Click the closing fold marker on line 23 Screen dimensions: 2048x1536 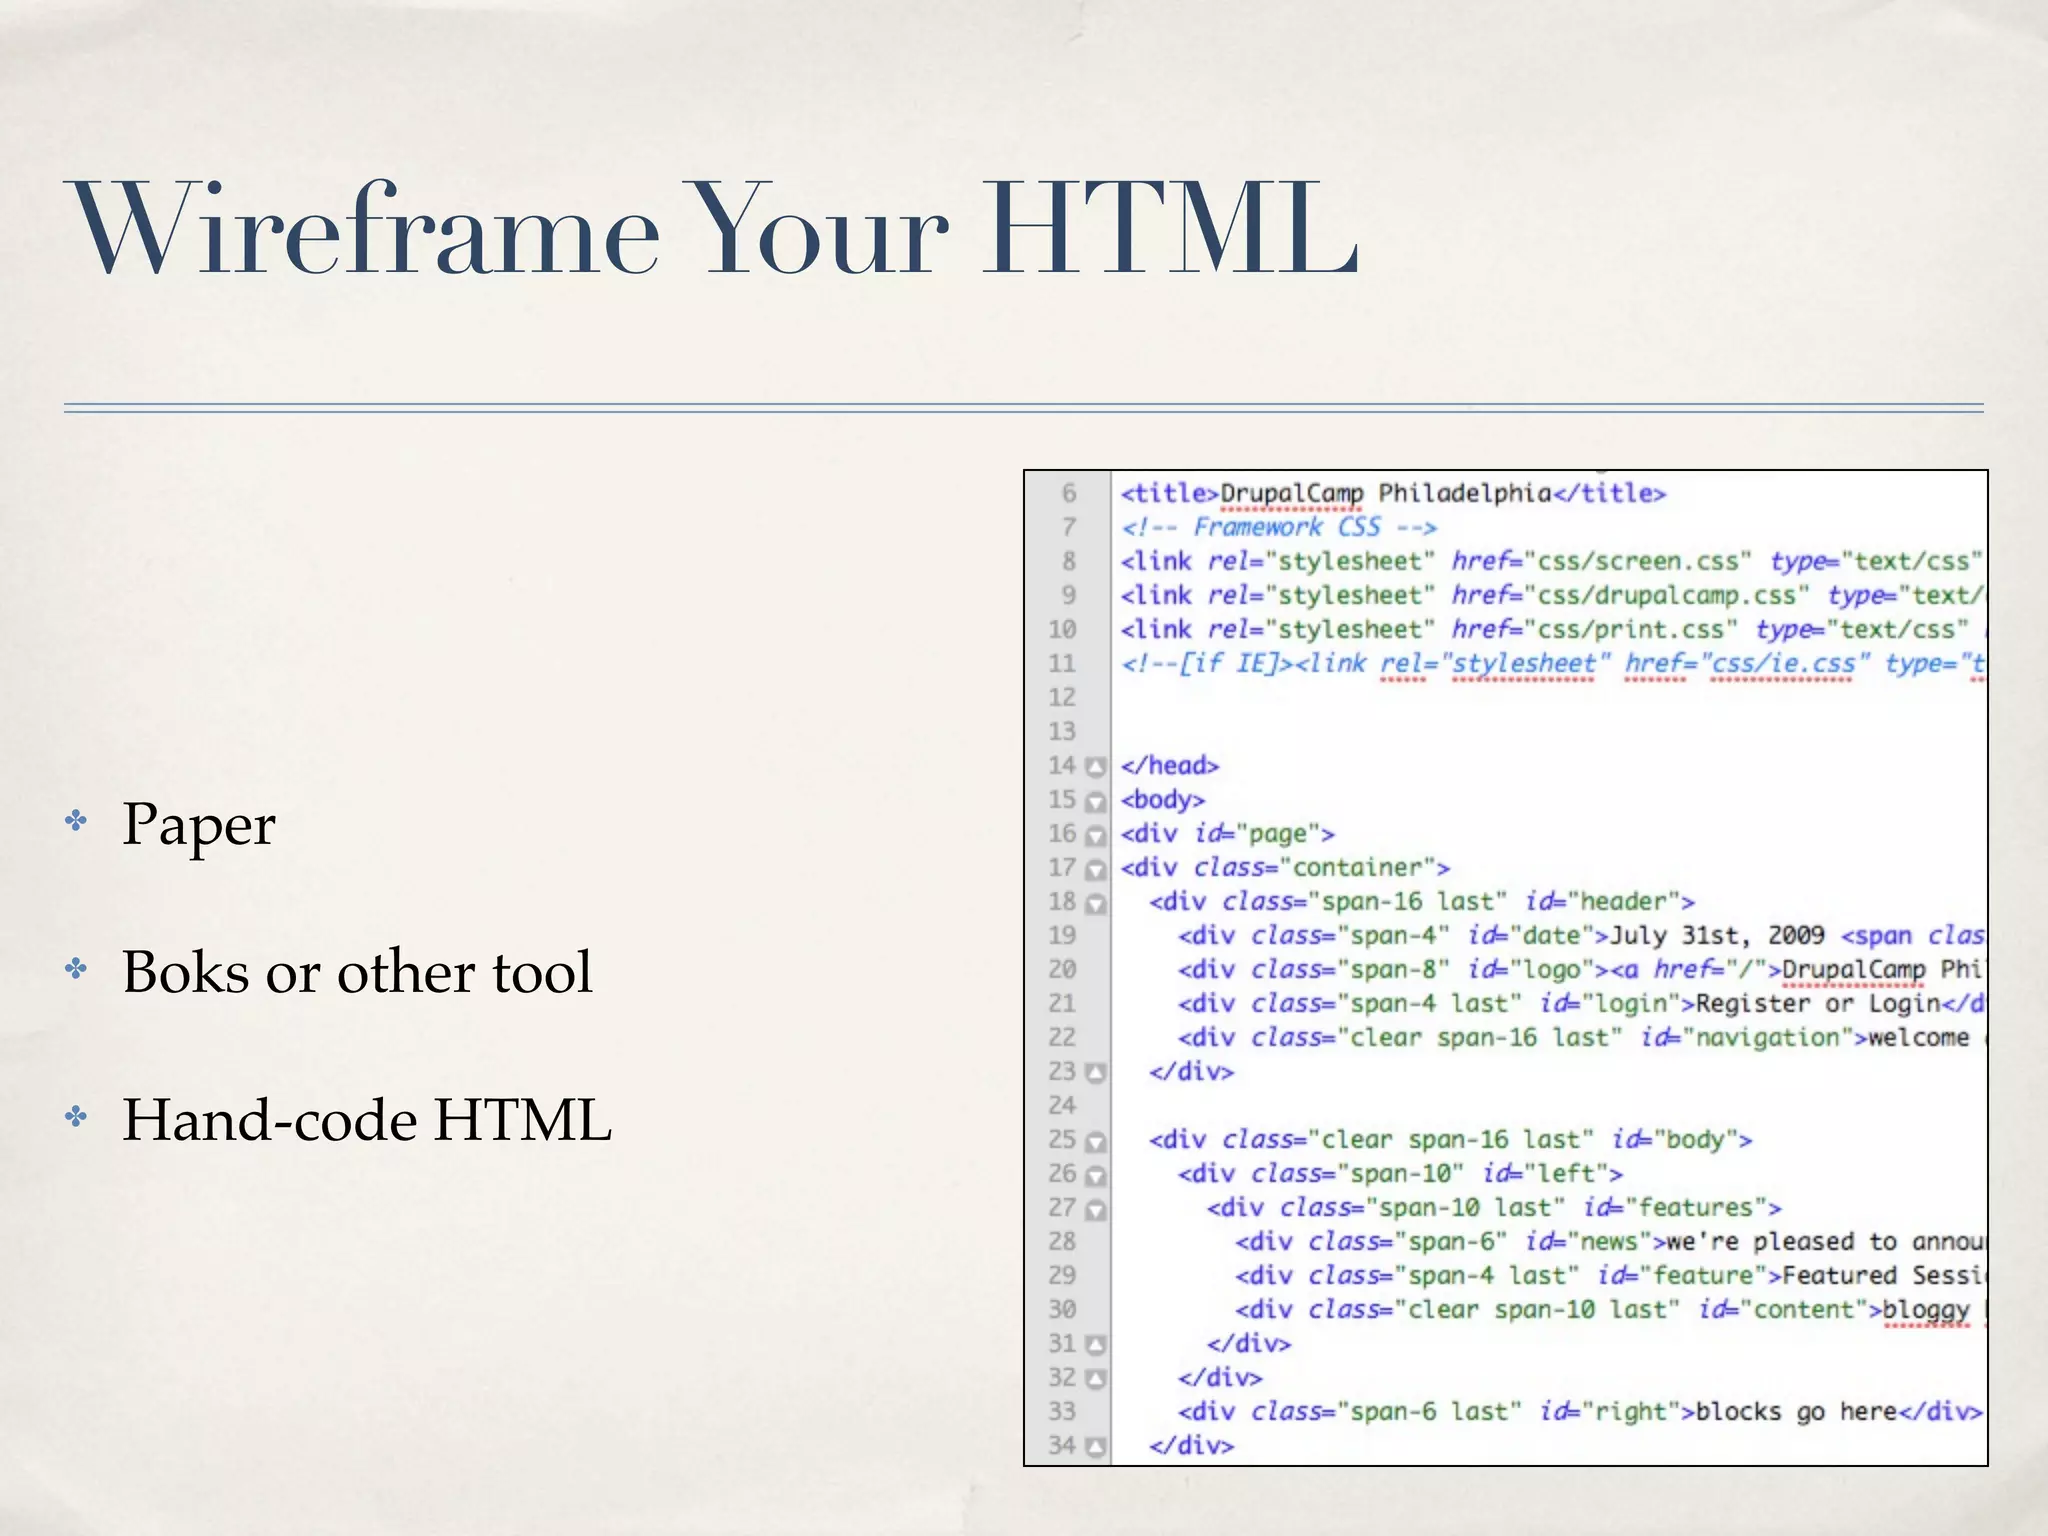1096,1073
